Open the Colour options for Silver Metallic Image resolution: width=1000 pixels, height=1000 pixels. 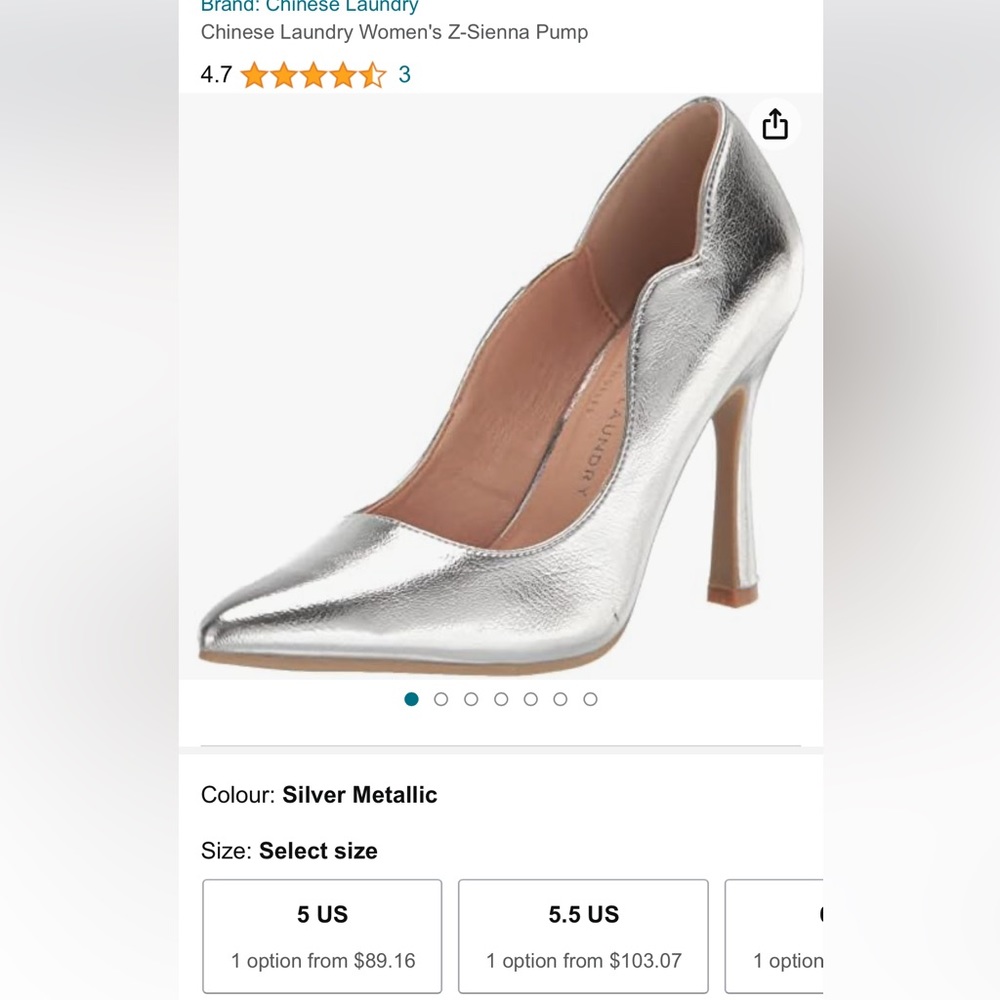pyautogui.click(x=359, y=795)
